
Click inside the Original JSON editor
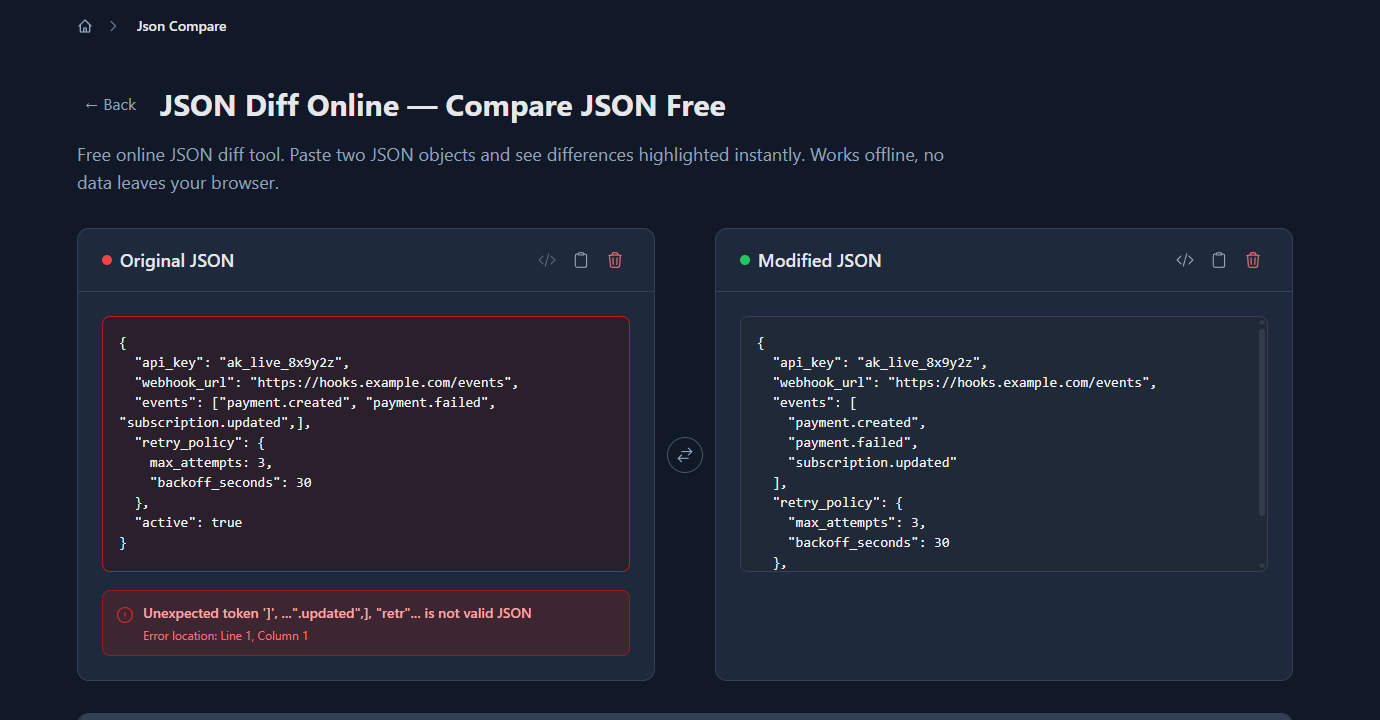point(366,444)
